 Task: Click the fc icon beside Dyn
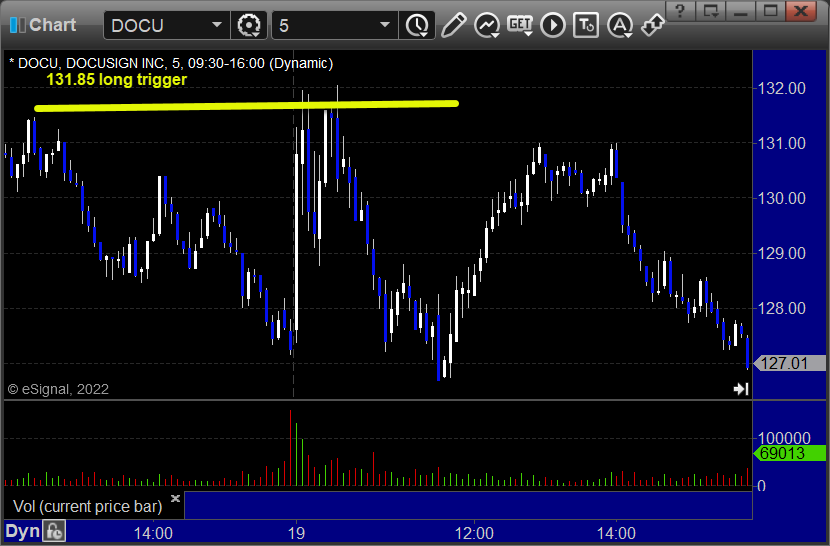pyautogui.click(x=54, y=531)
